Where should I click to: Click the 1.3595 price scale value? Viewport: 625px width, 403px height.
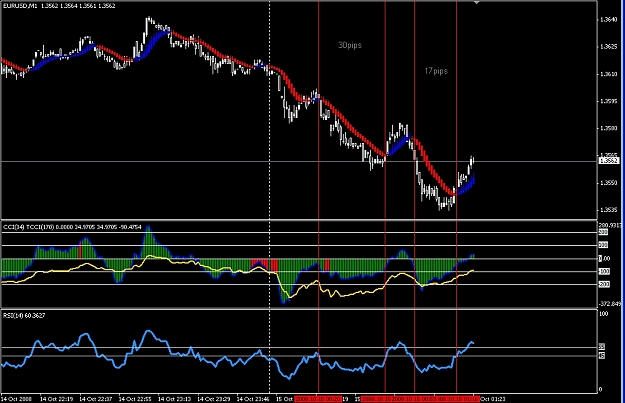608,101
